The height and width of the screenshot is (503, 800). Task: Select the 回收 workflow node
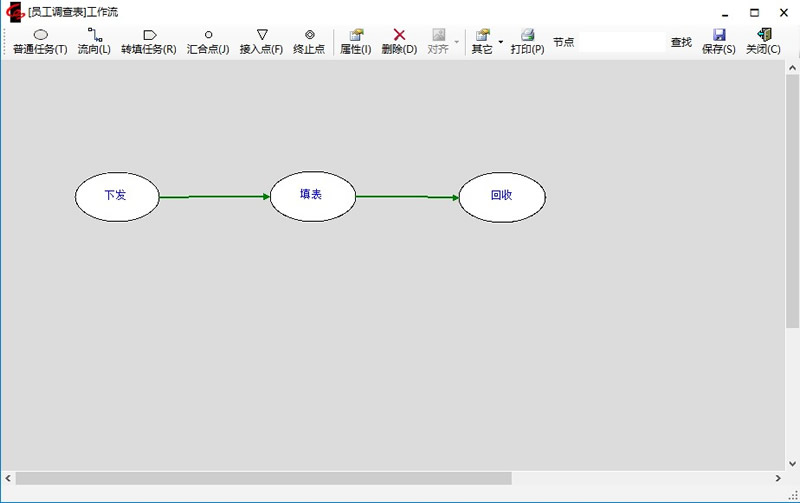[502, 196]
